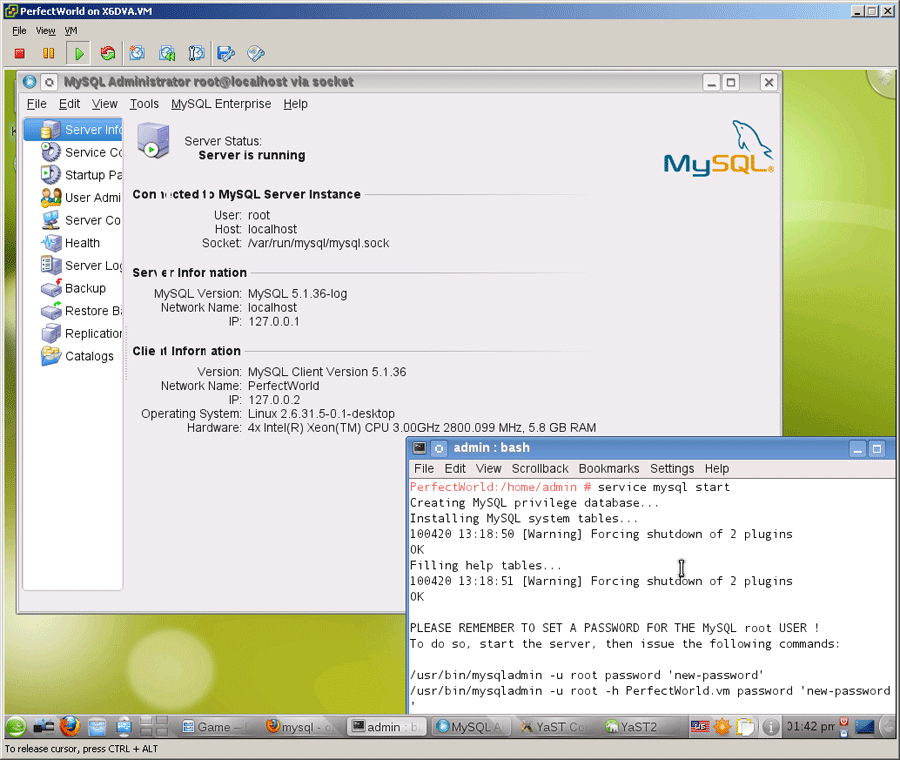Open the clipboard tray icon

coord(746,727)
